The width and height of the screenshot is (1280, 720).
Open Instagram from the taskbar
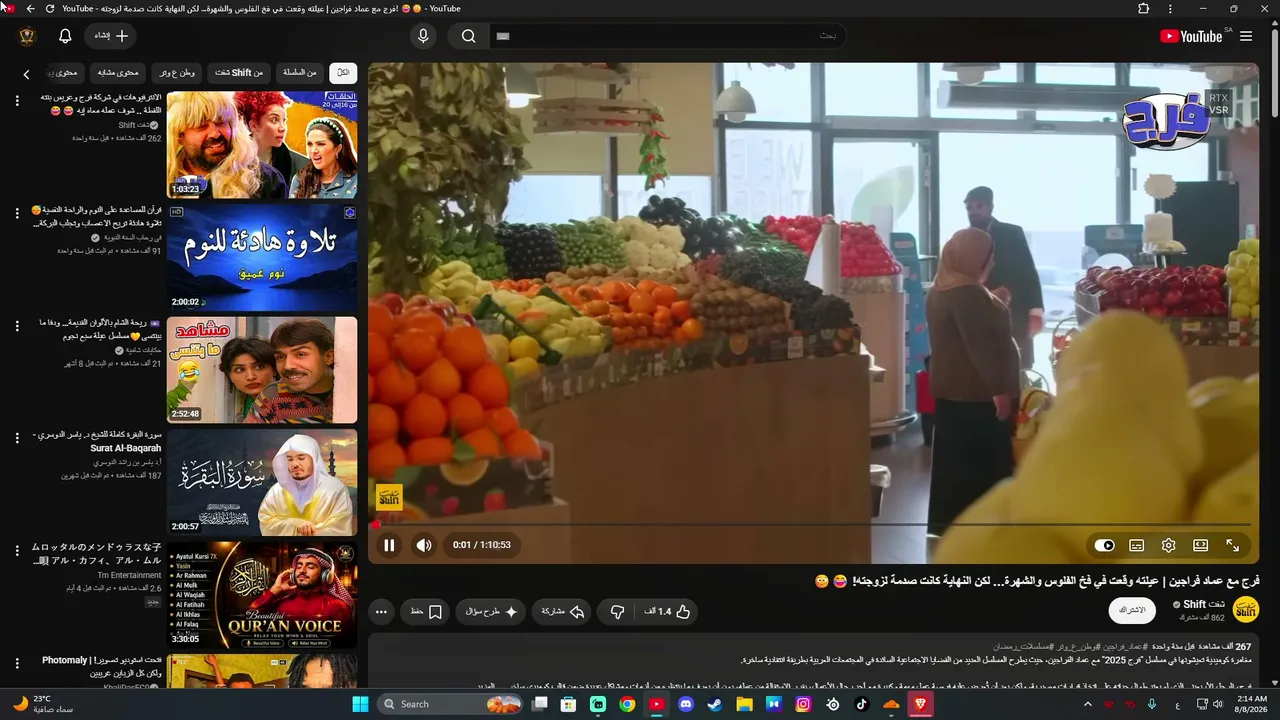[803, 704]
